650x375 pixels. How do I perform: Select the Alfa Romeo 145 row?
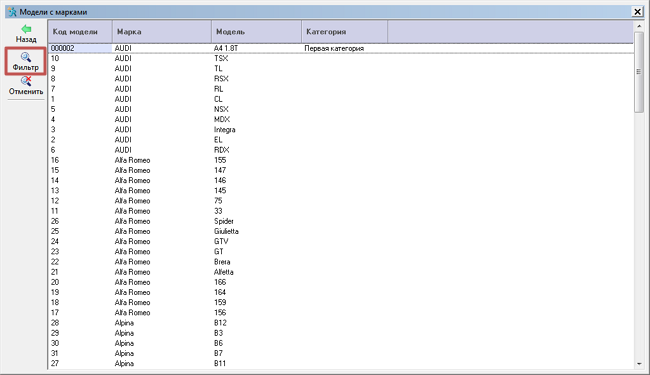click(x=341, y=191)
